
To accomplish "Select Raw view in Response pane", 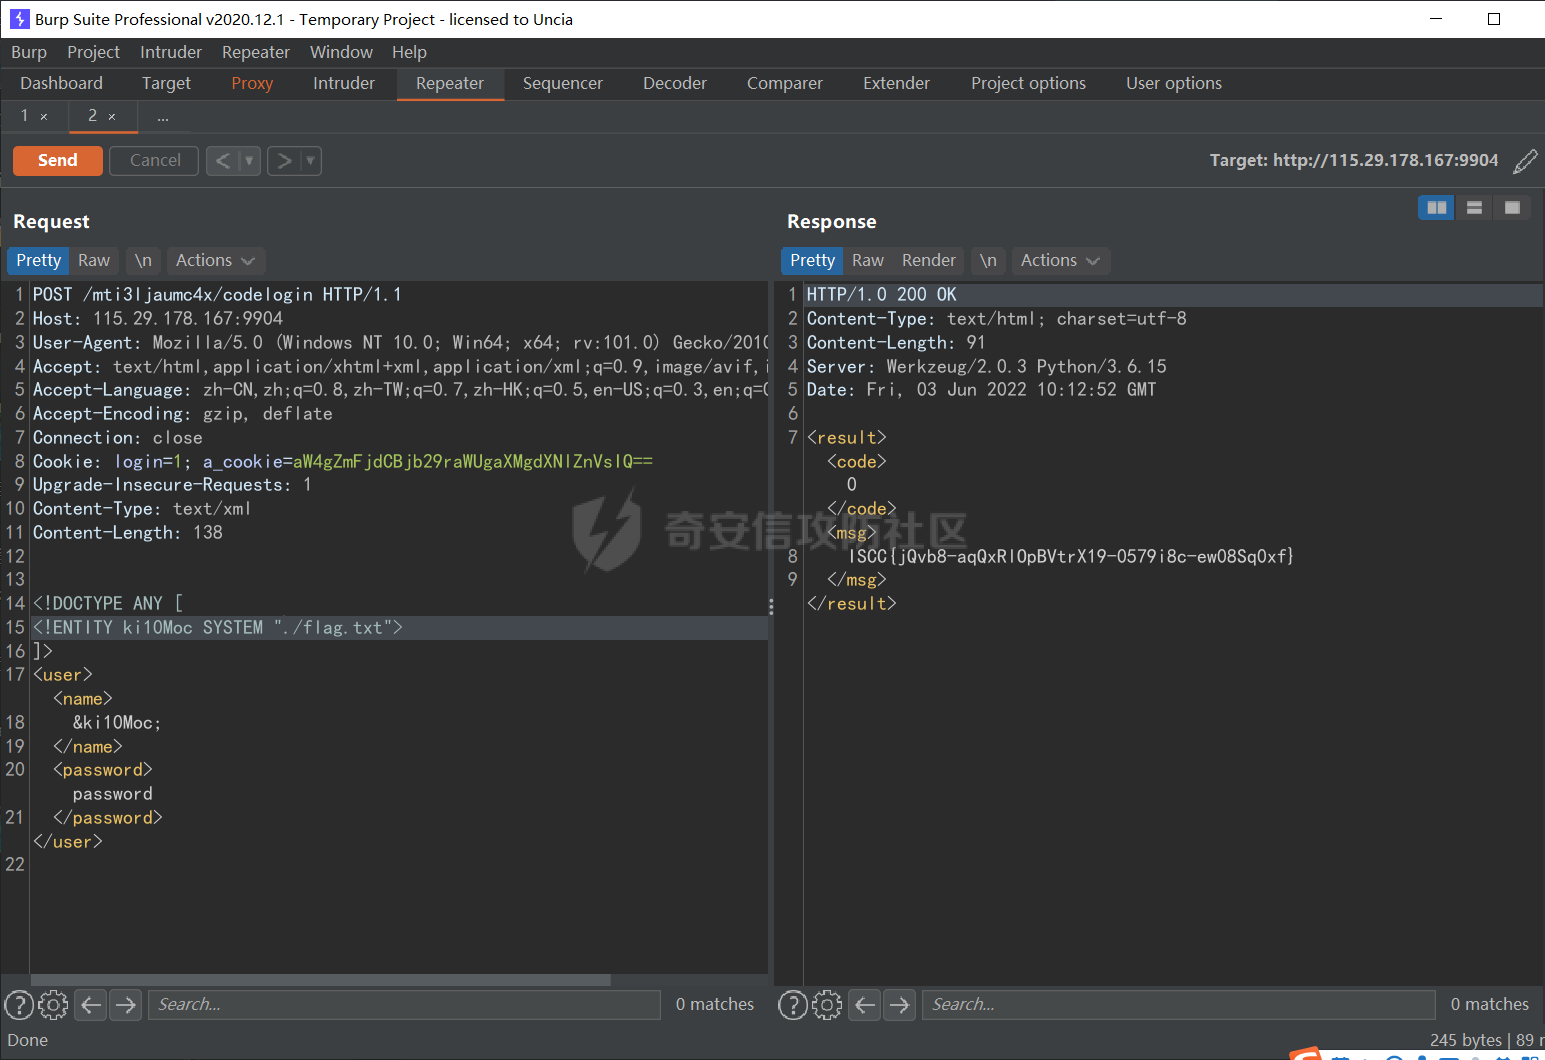I will pyautogui.click(x=867, y=260).
